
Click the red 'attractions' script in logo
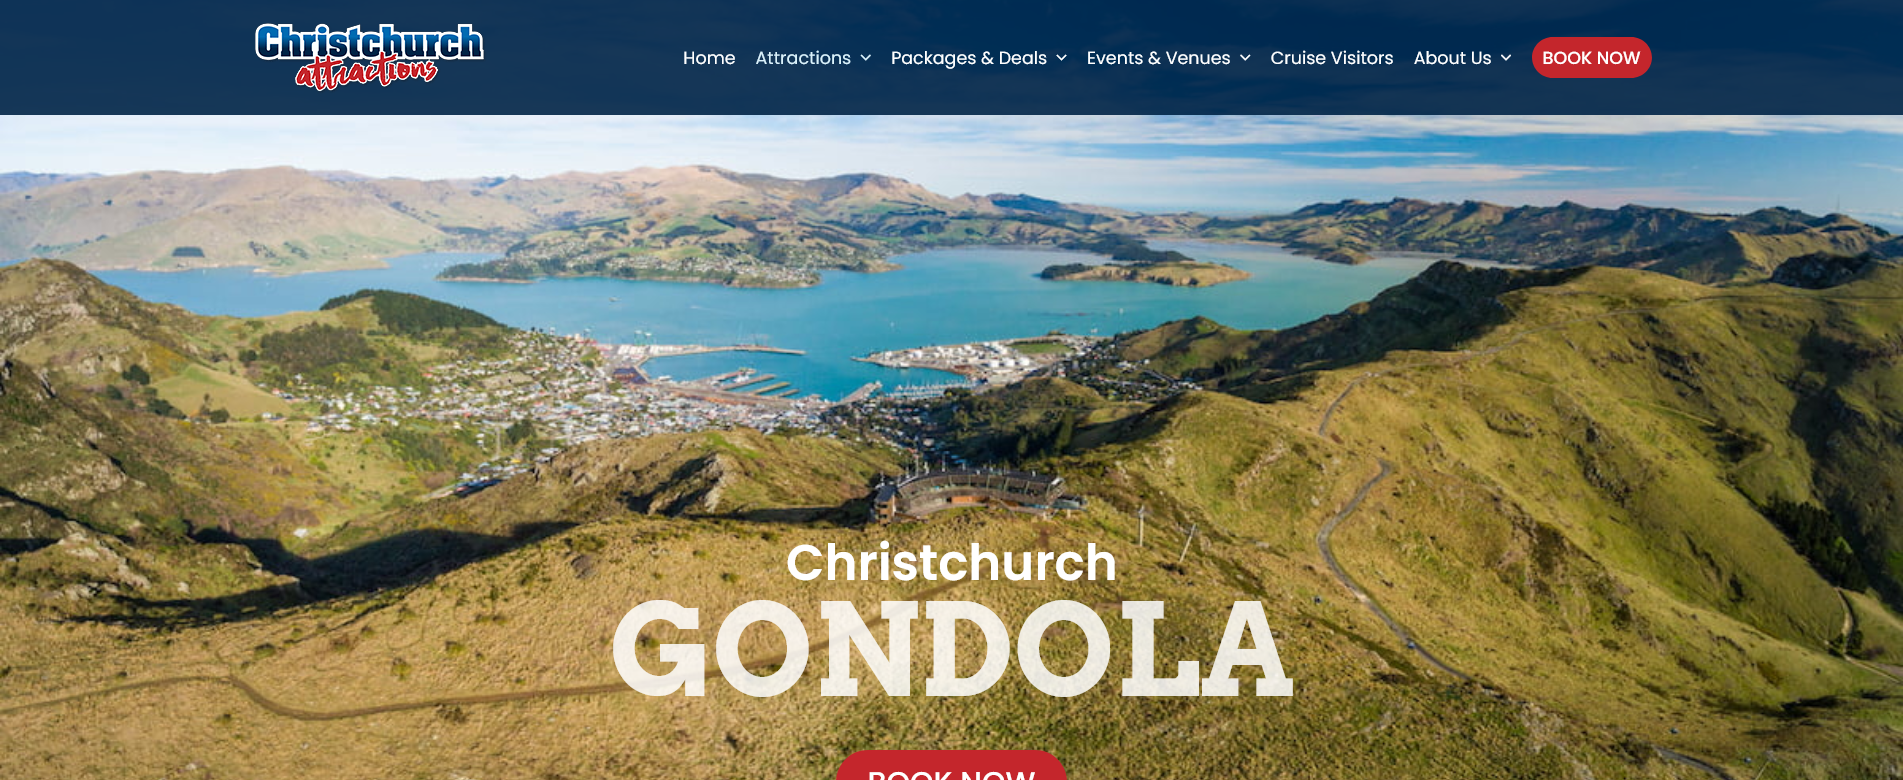click(x=366, y=72)
